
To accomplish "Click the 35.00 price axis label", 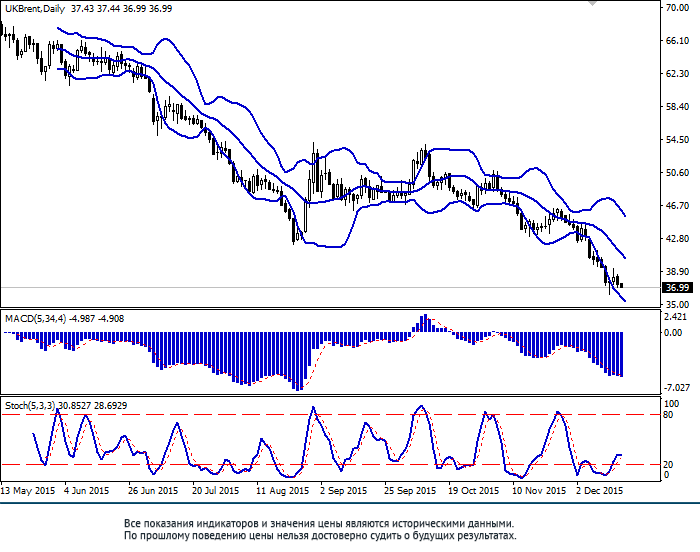I will (677, 305).
